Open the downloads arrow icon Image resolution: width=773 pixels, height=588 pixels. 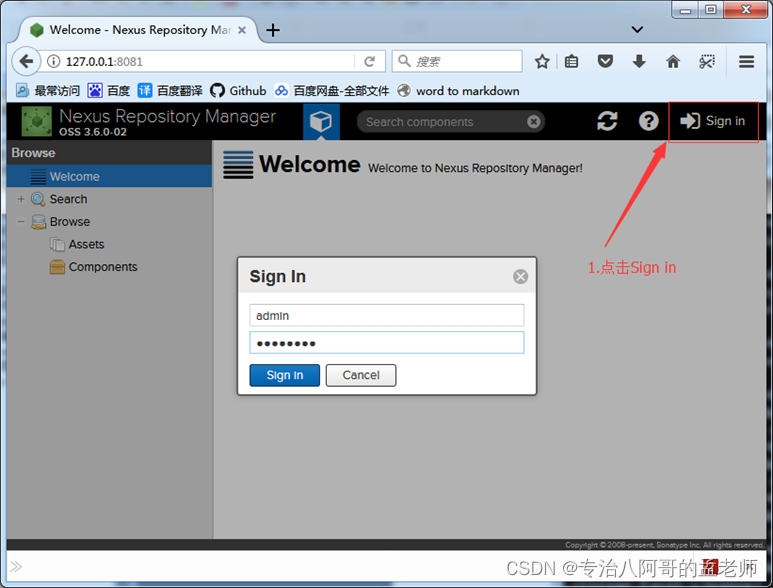(639, 62)
